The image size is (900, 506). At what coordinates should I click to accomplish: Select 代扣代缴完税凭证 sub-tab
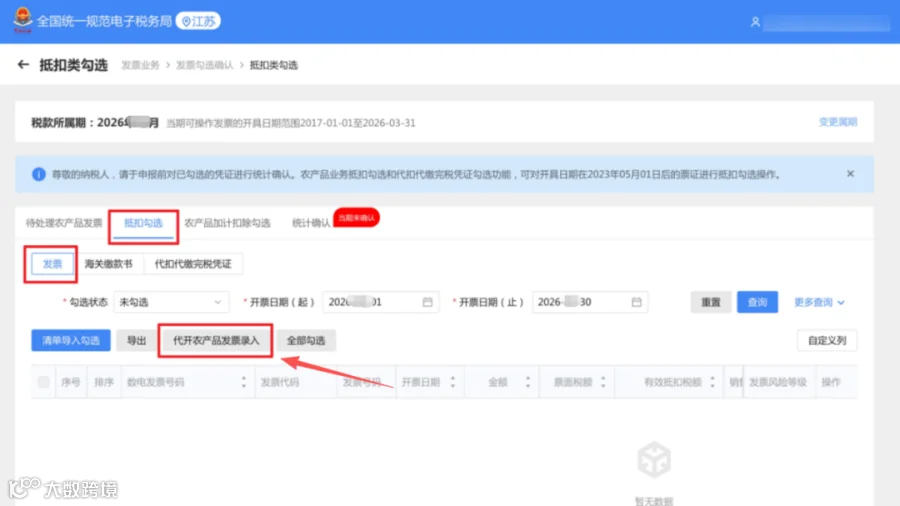point(193,264)
